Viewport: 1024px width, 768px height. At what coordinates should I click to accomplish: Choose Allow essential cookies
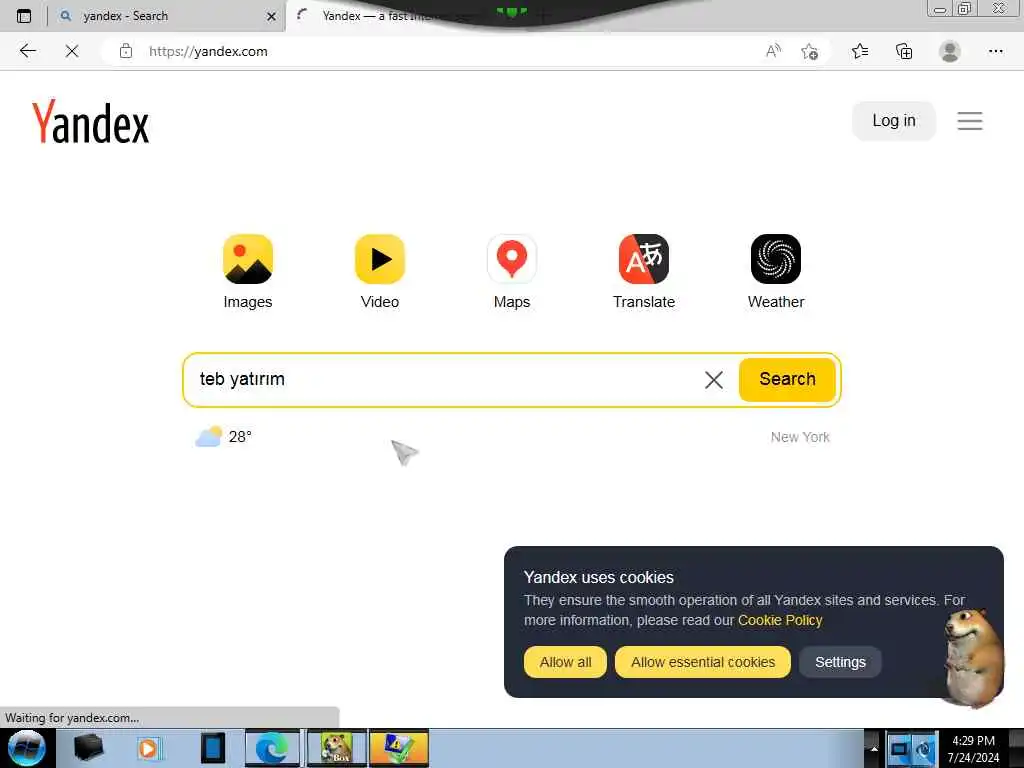tap(703, 662)
